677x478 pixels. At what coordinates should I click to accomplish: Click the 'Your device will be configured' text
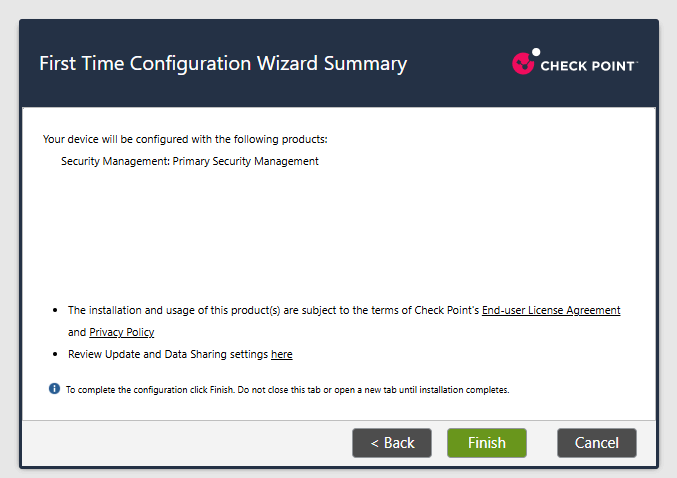point(185,139)
